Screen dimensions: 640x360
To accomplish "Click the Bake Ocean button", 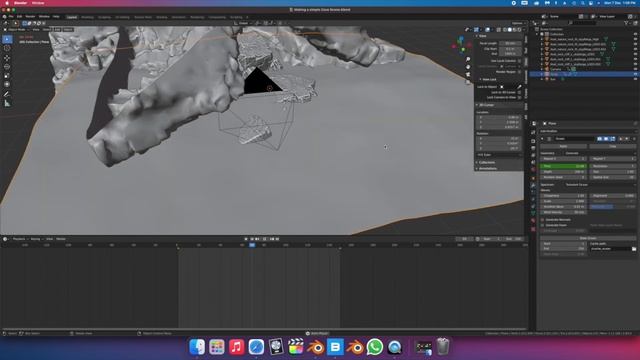I will click(588, 238).
